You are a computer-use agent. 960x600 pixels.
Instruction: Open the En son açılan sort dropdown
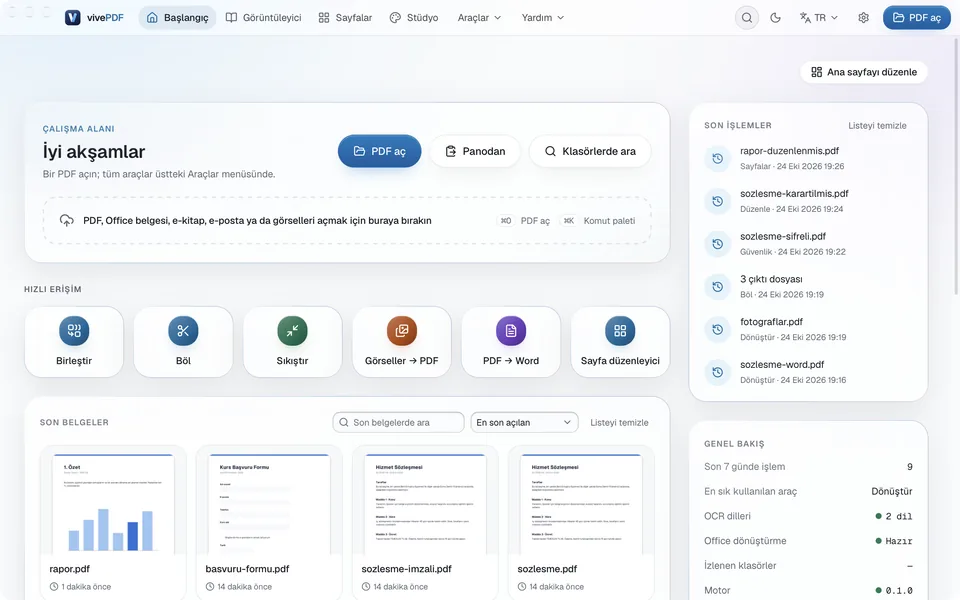(x=524, y=422)
